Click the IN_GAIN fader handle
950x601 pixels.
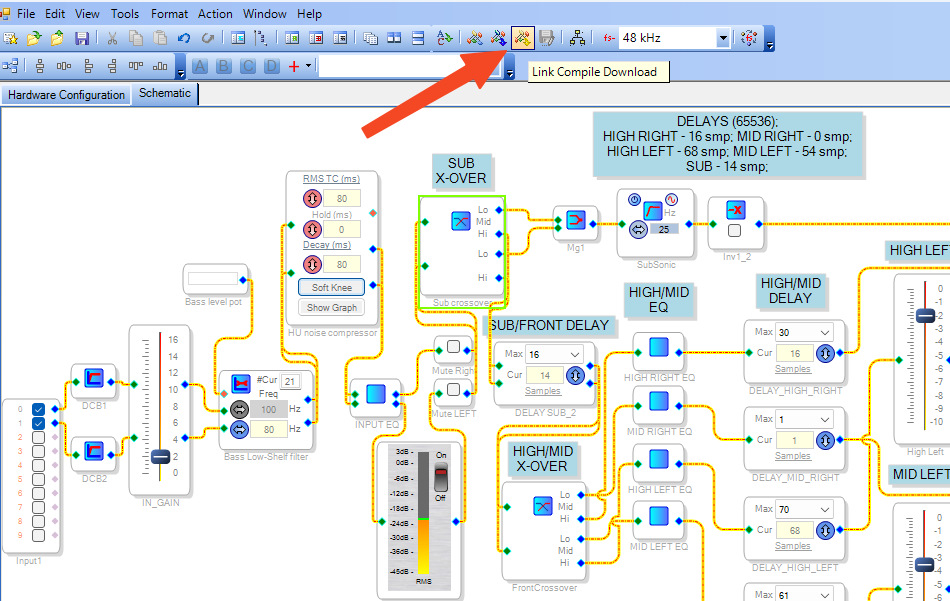pos(161,457)
